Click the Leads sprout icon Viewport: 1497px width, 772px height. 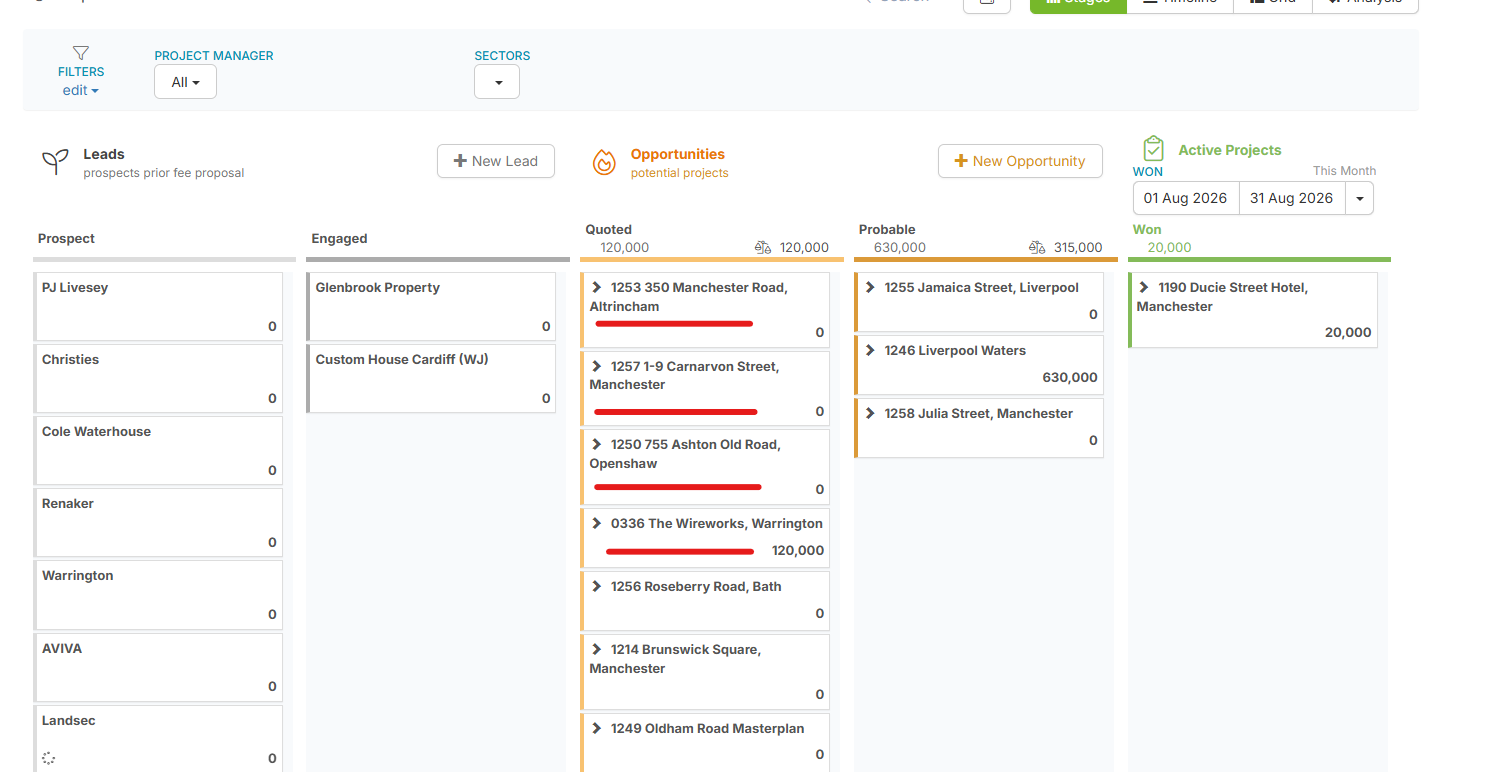click(x=55, y=162)
